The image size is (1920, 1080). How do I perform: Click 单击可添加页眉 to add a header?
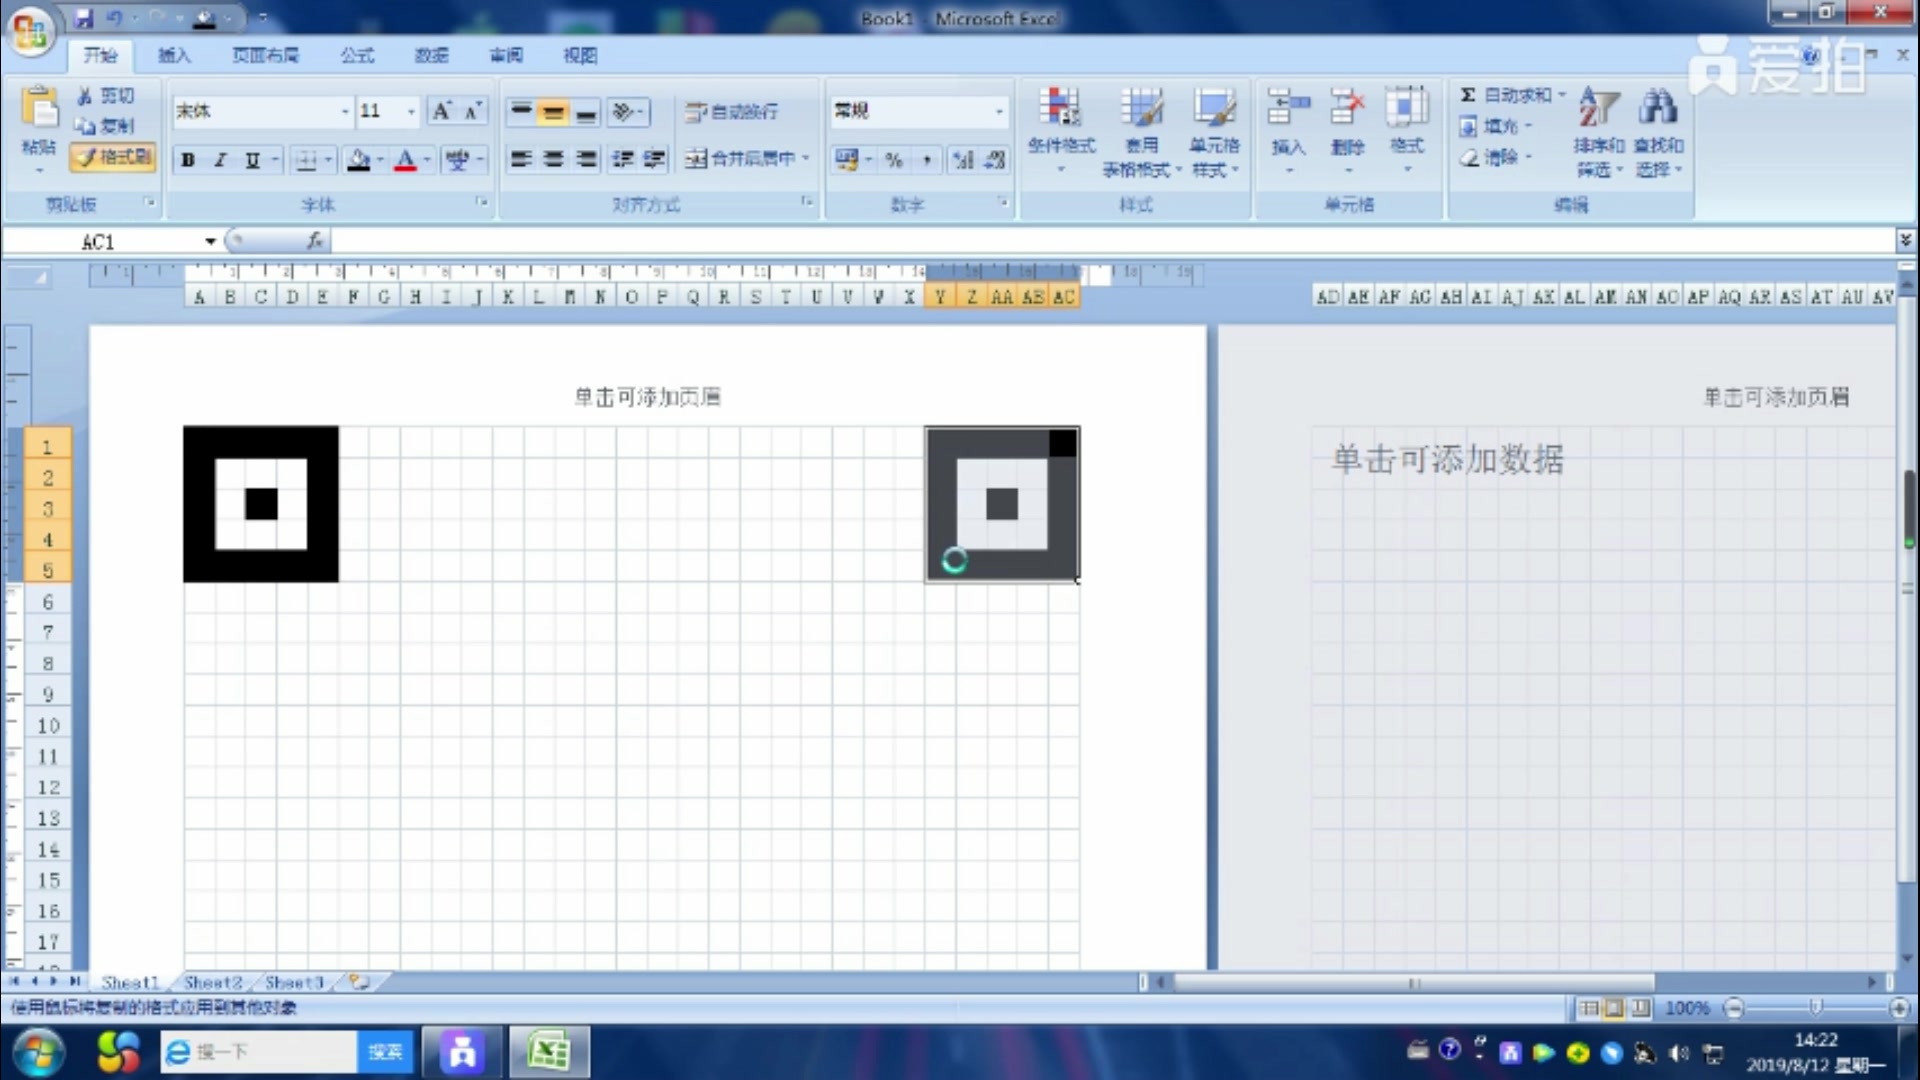[646, 396]
